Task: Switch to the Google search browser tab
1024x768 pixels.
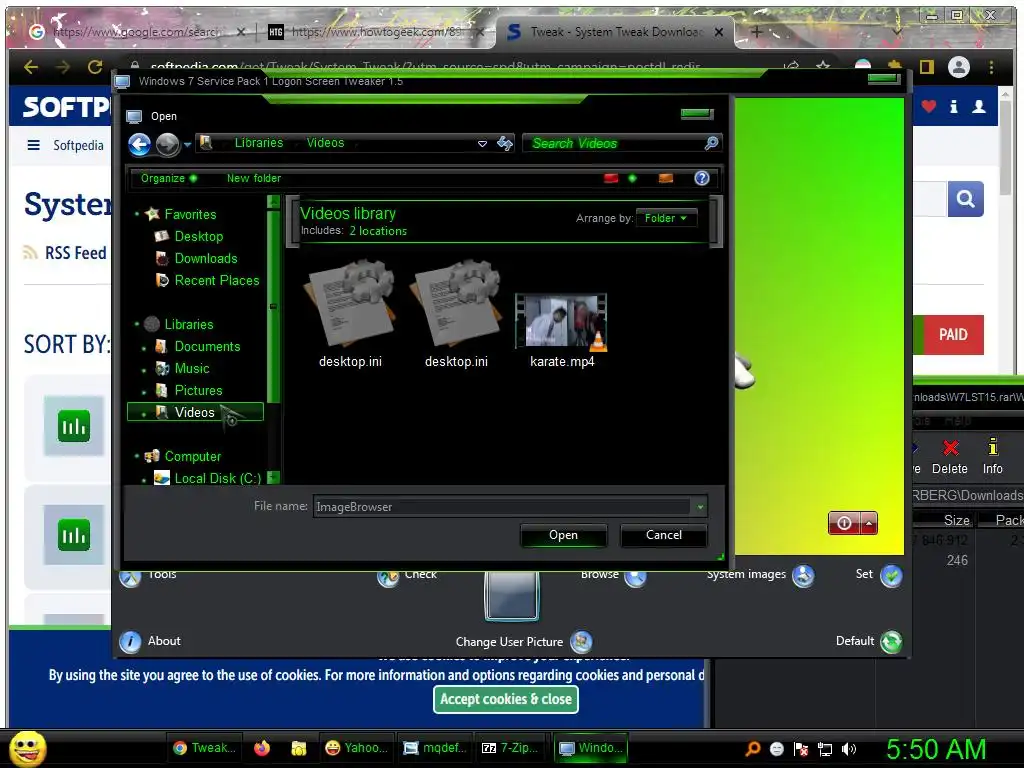Action: tap(136, 32)
